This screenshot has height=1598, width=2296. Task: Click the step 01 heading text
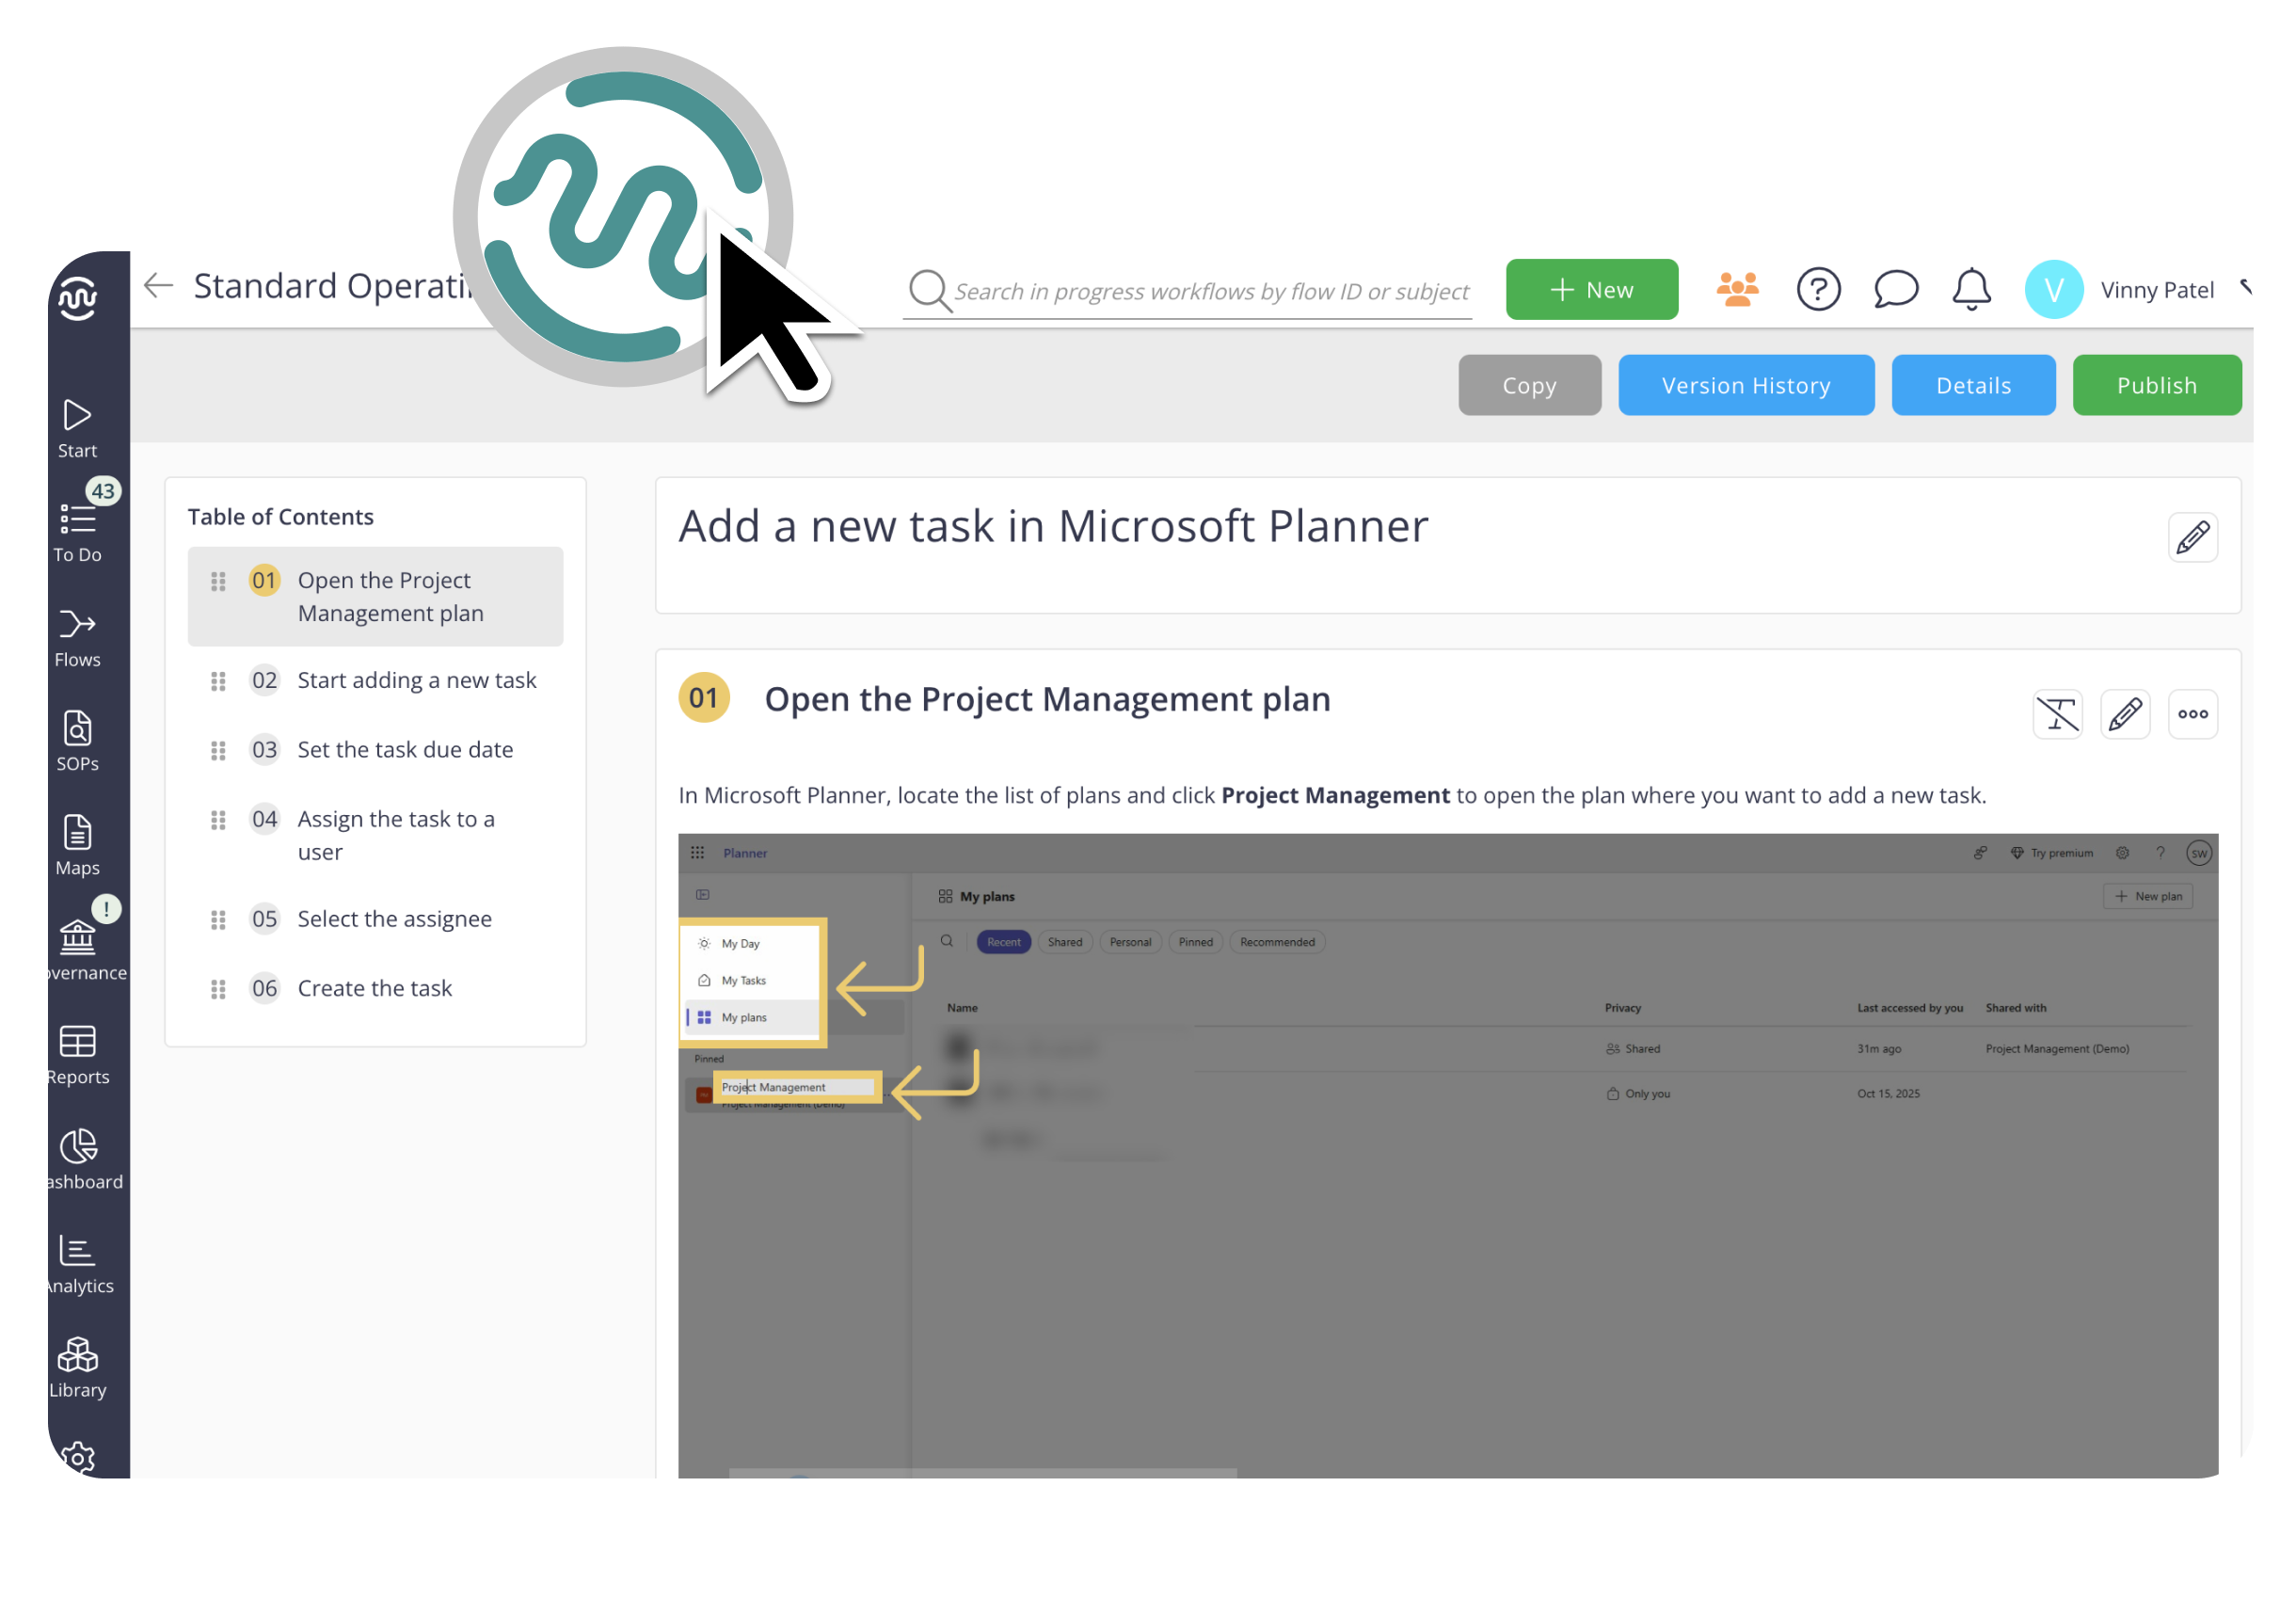point(1047,700)
